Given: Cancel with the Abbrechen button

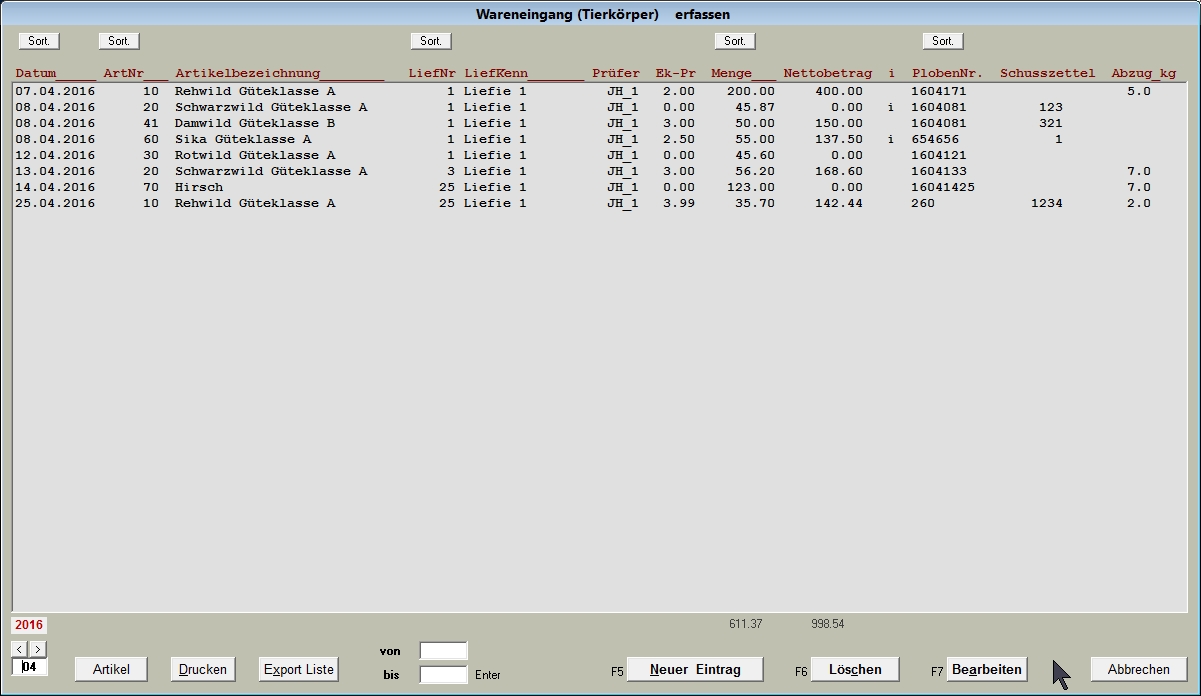Looking at the screenshot, I should pos(1138,669).
